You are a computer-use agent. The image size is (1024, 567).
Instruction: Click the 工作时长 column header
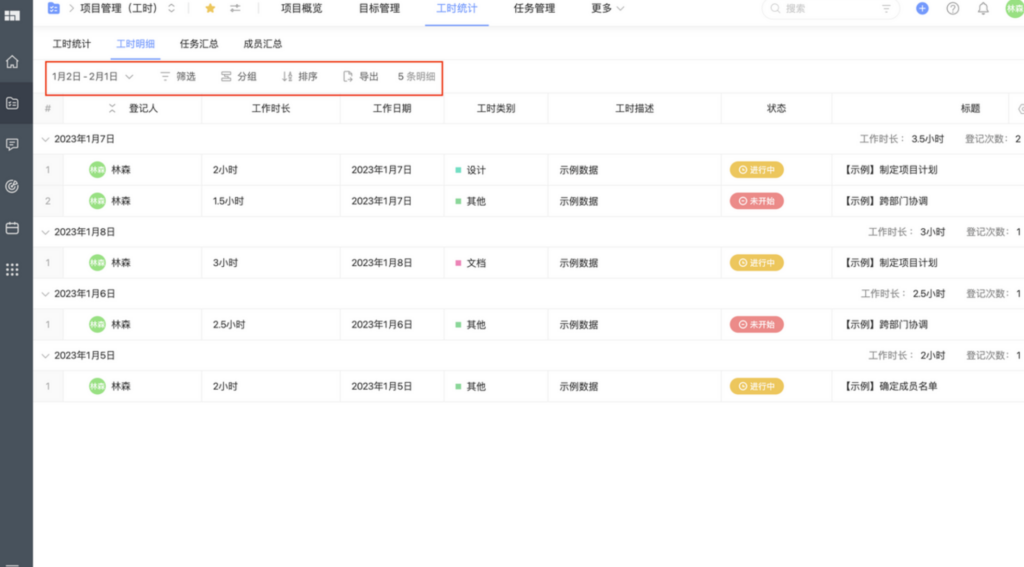[271, 108]
